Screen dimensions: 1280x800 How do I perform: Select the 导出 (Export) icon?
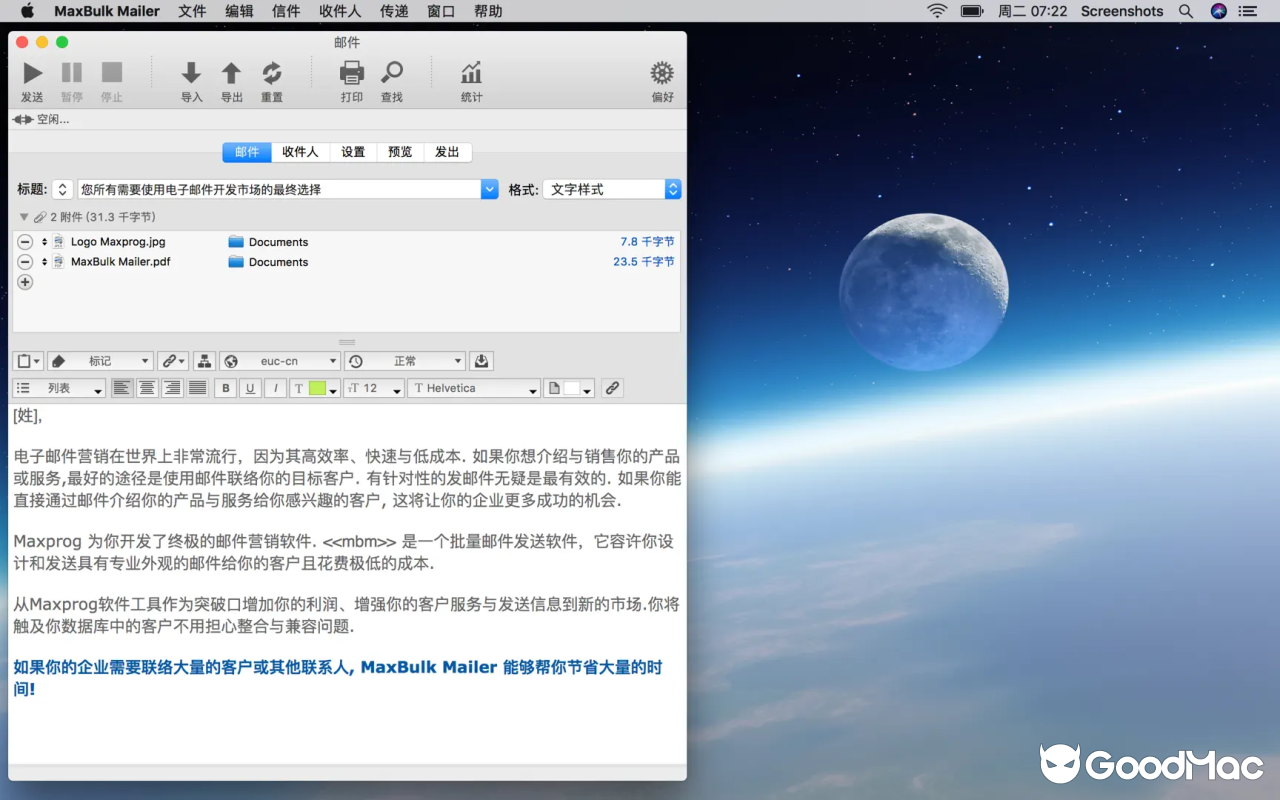pos(231,72)
